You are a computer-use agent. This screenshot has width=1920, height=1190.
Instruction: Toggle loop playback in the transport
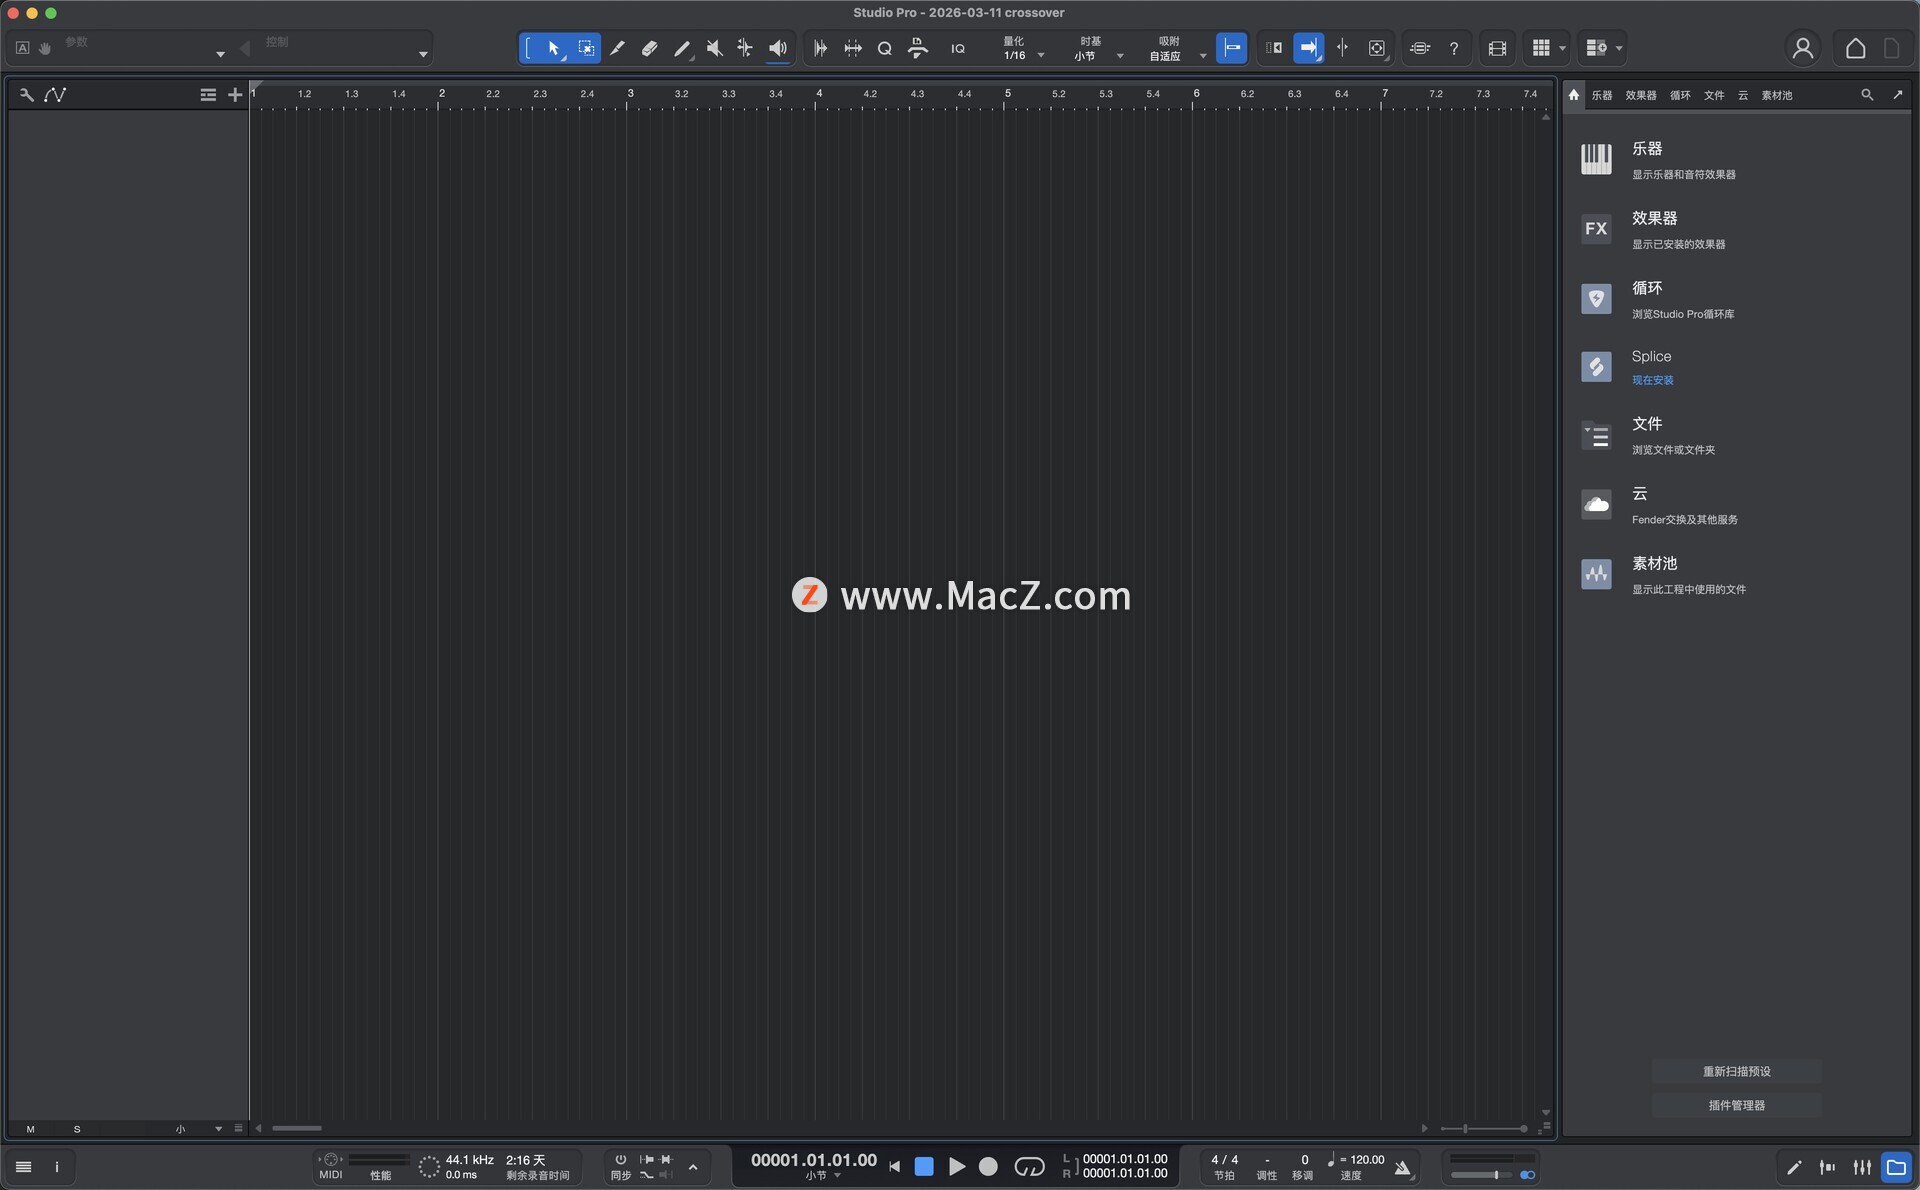click(x=1029, y=1167)
